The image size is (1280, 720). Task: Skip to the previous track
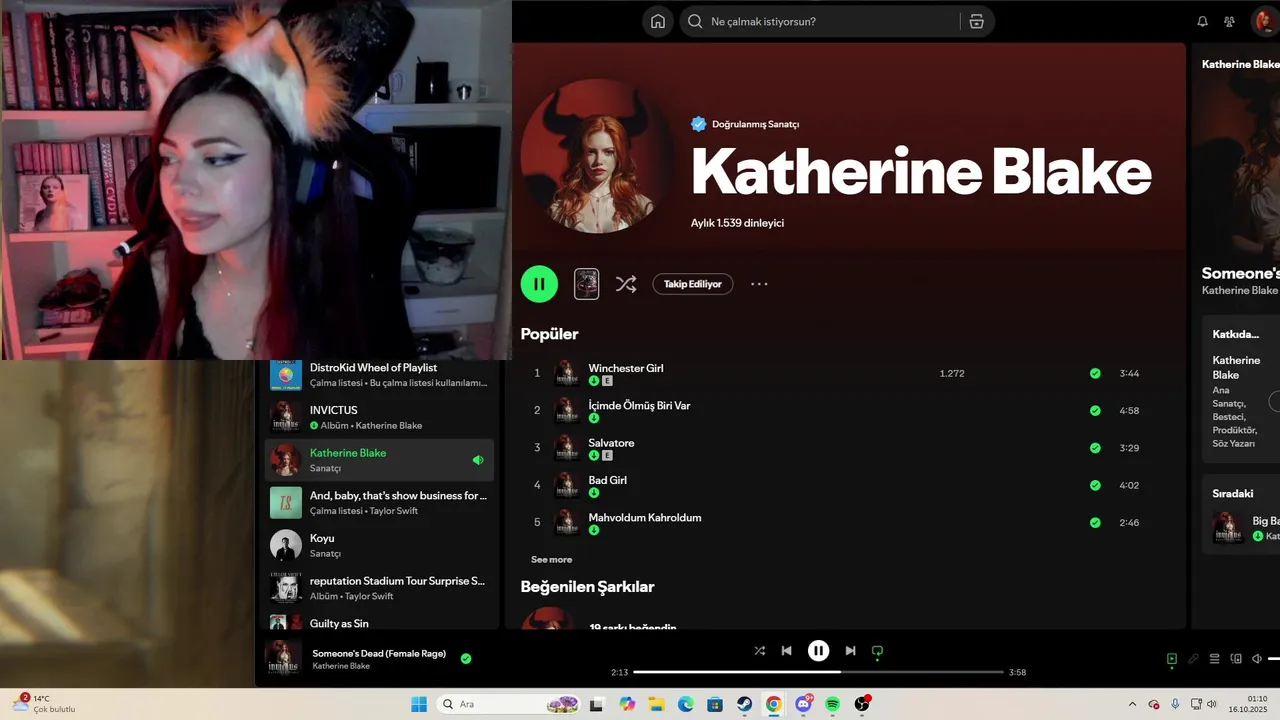coord(786,651)
